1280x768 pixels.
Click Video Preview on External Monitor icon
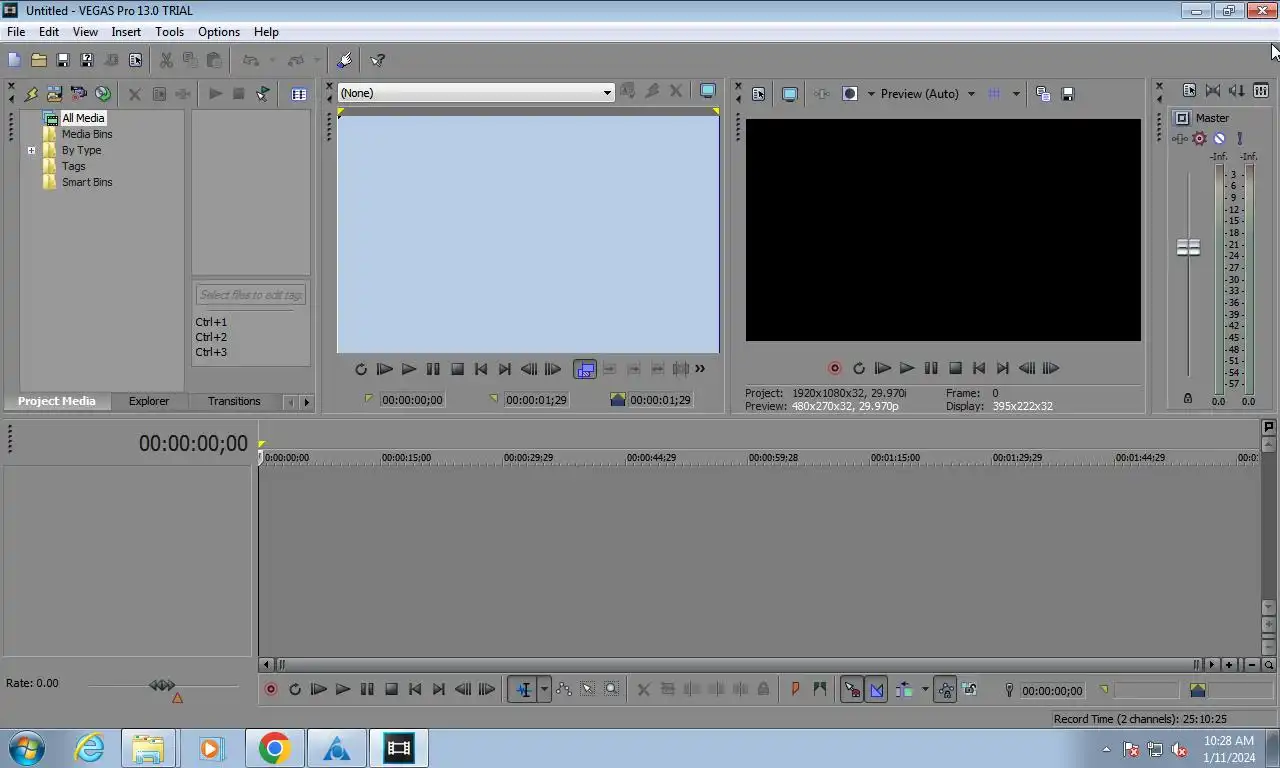789,94
